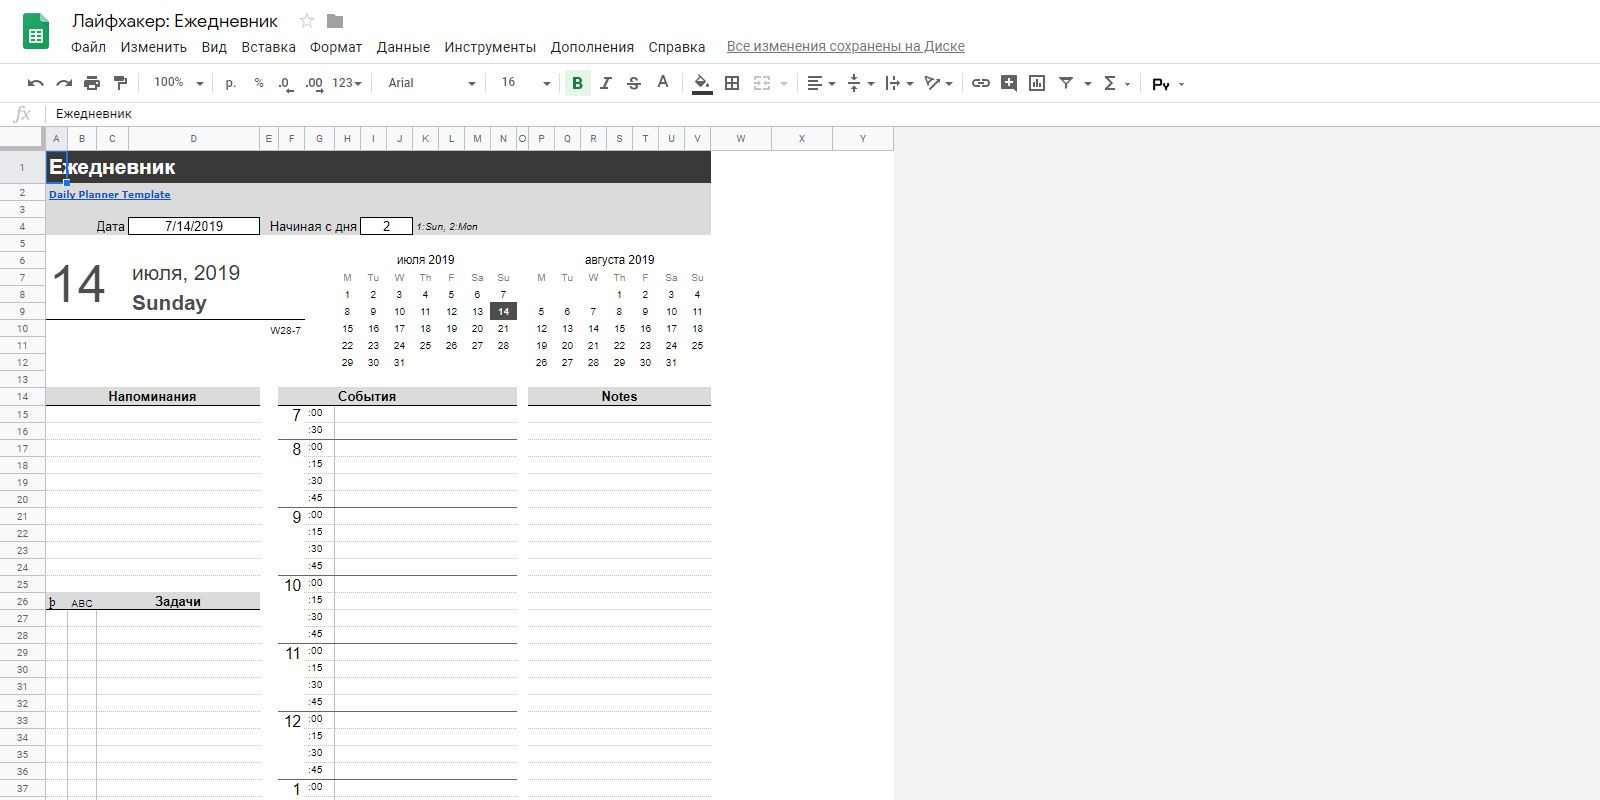Click the merge cells icon
Screen dimensions: 1600x800
click(761, 83)
